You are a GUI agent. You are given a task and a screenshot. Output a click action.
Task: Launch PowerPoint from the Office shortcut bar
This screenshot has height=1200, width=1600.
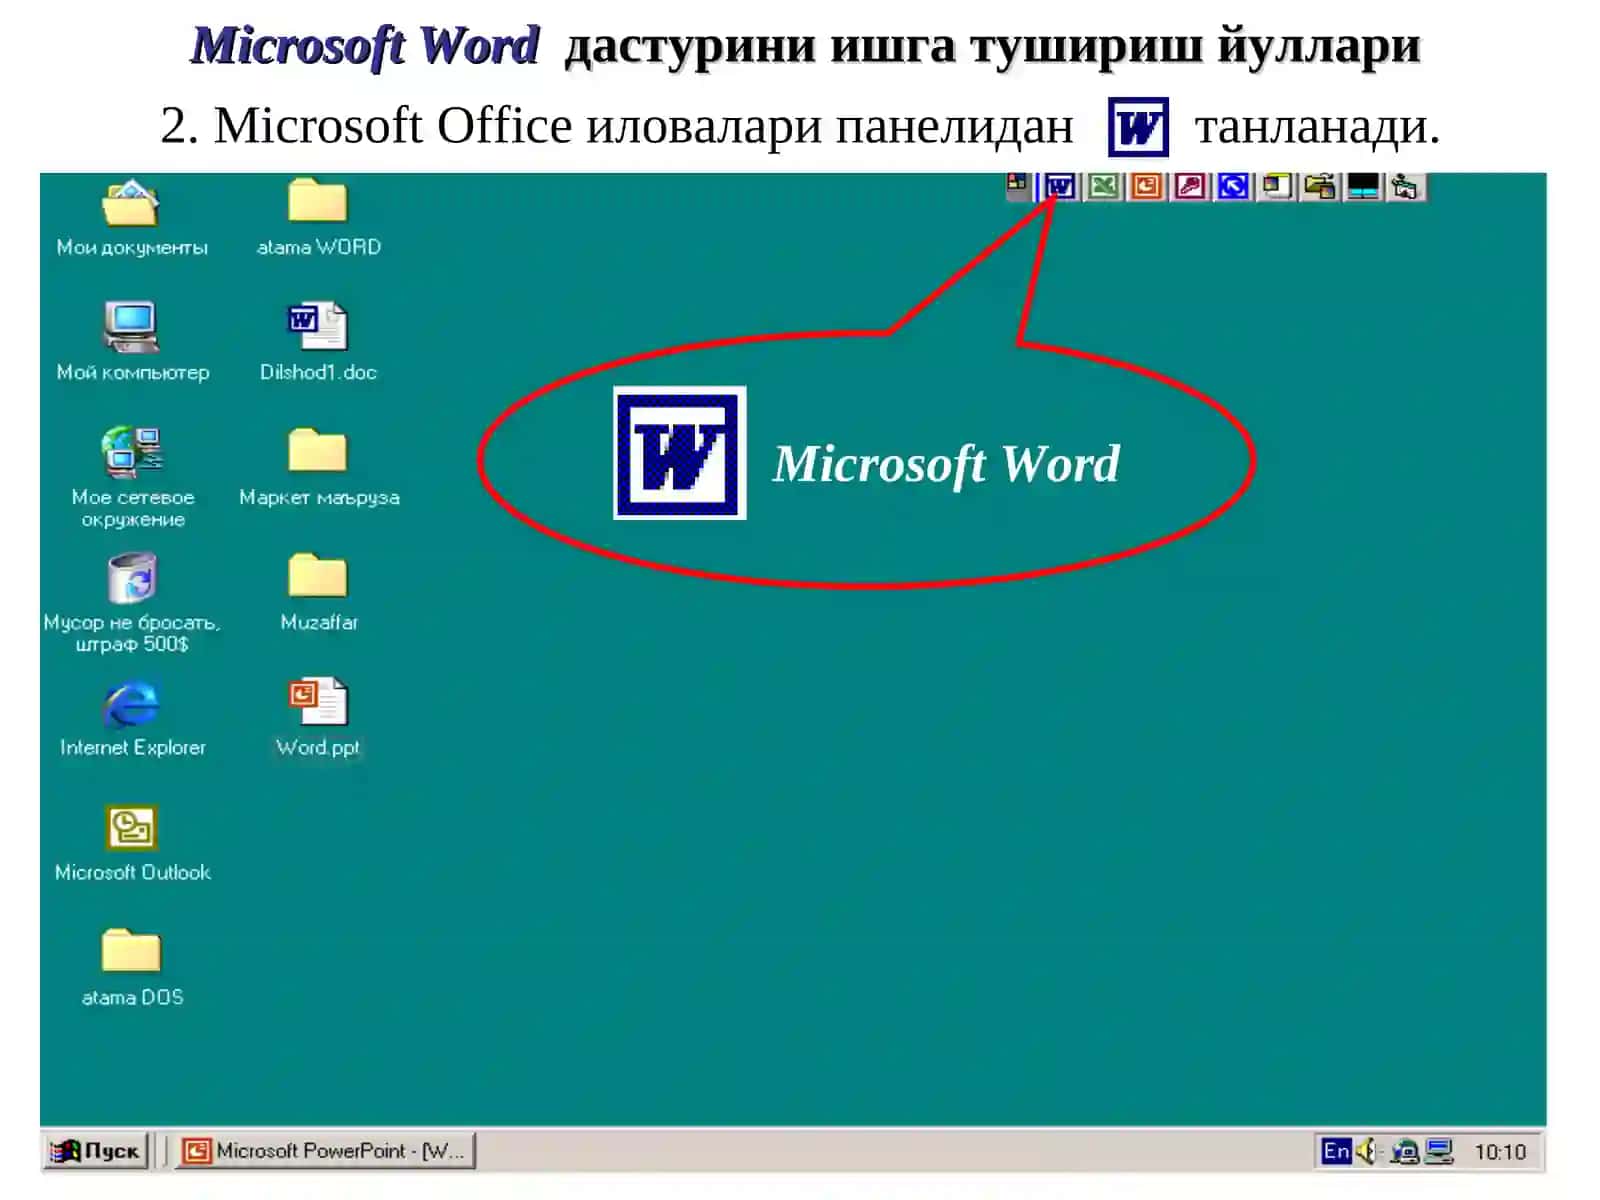[1147, 187]
